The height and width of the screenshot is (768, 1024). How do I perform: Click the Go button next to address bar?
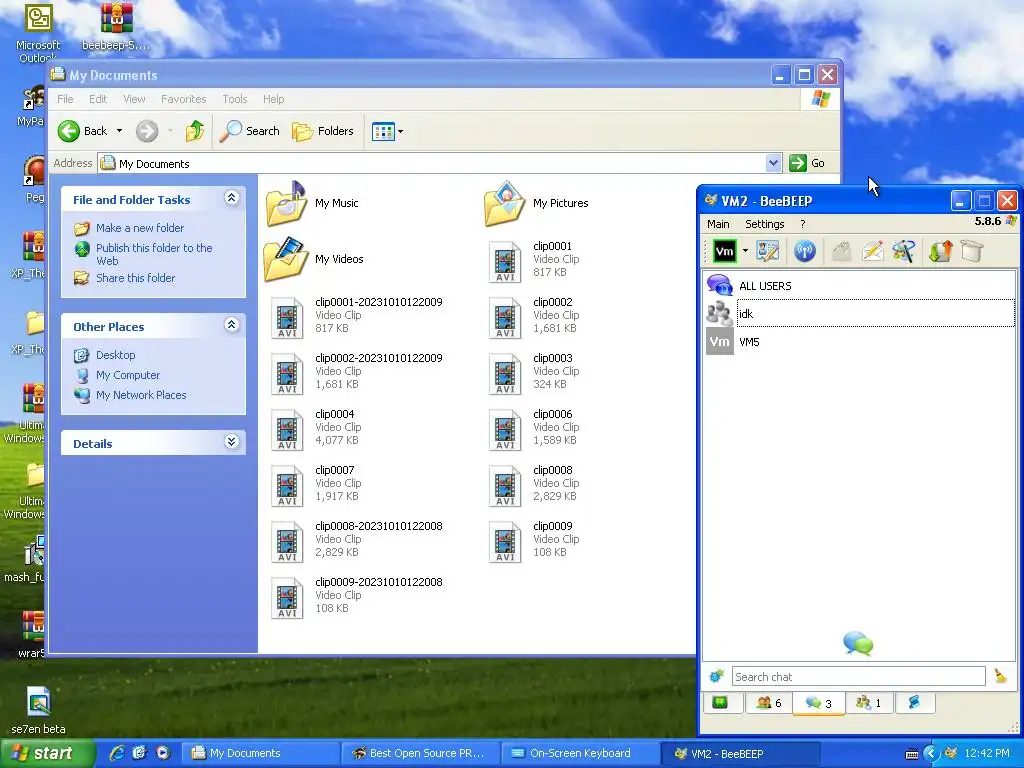[807, 163]
